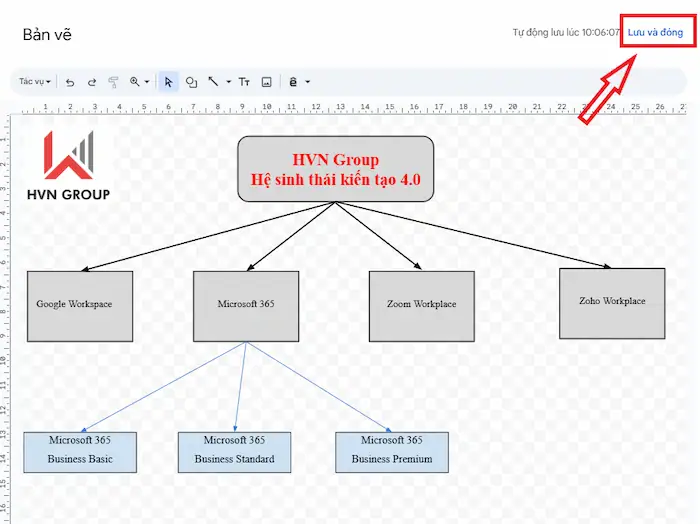Viewport: 700px width, 524px height.
Task: Select the Microsoft 365 Business Basic box
Action: pos(80,452)
